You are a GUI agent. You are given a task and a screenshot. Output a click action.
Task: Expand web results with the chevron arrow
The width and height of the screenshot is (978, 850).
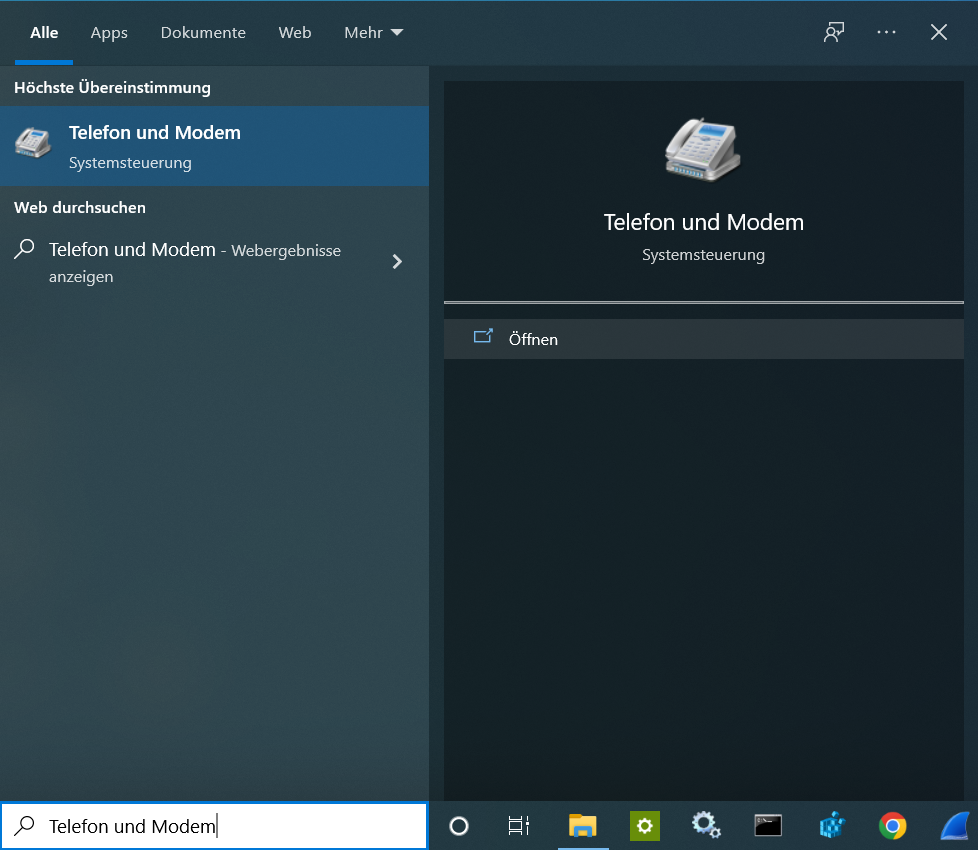tap(397, 262)
